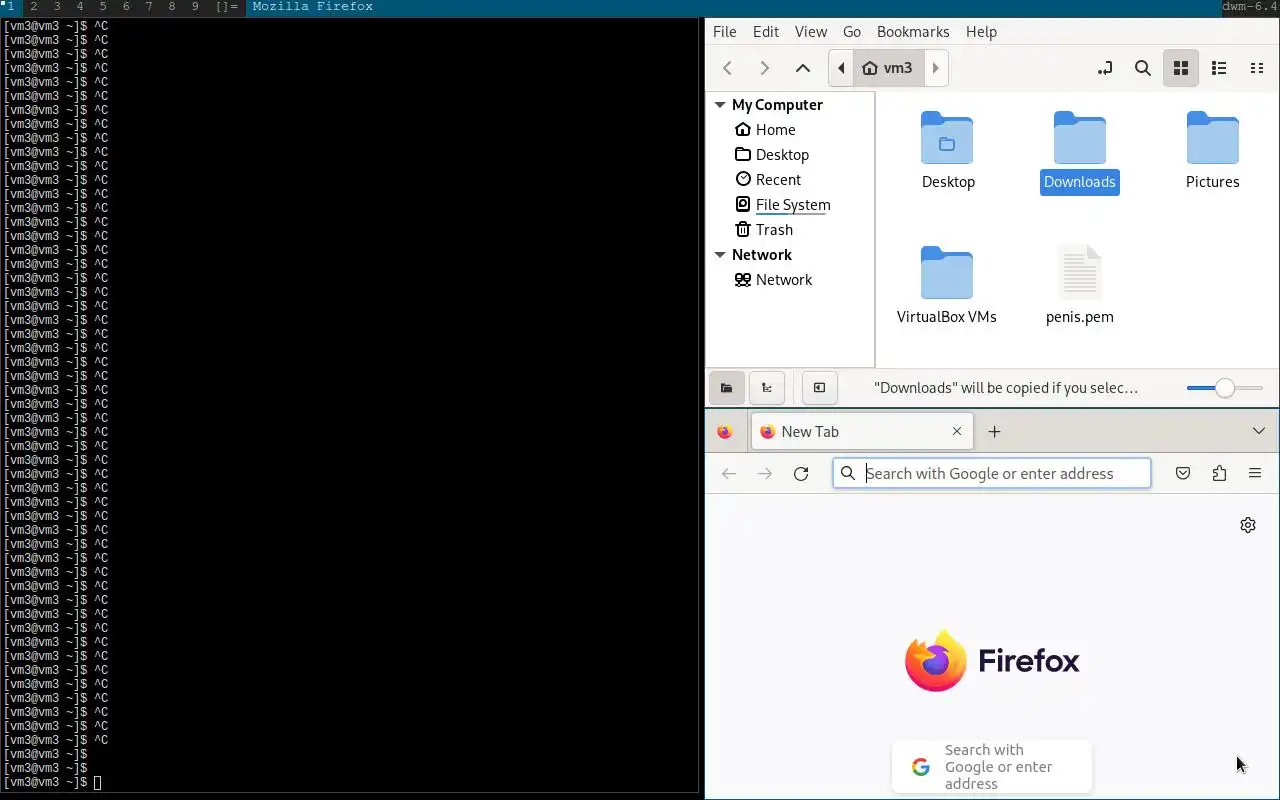
Task: Switch to dwm tag 5
Action: pyautogui.click(x=103, y=7)
